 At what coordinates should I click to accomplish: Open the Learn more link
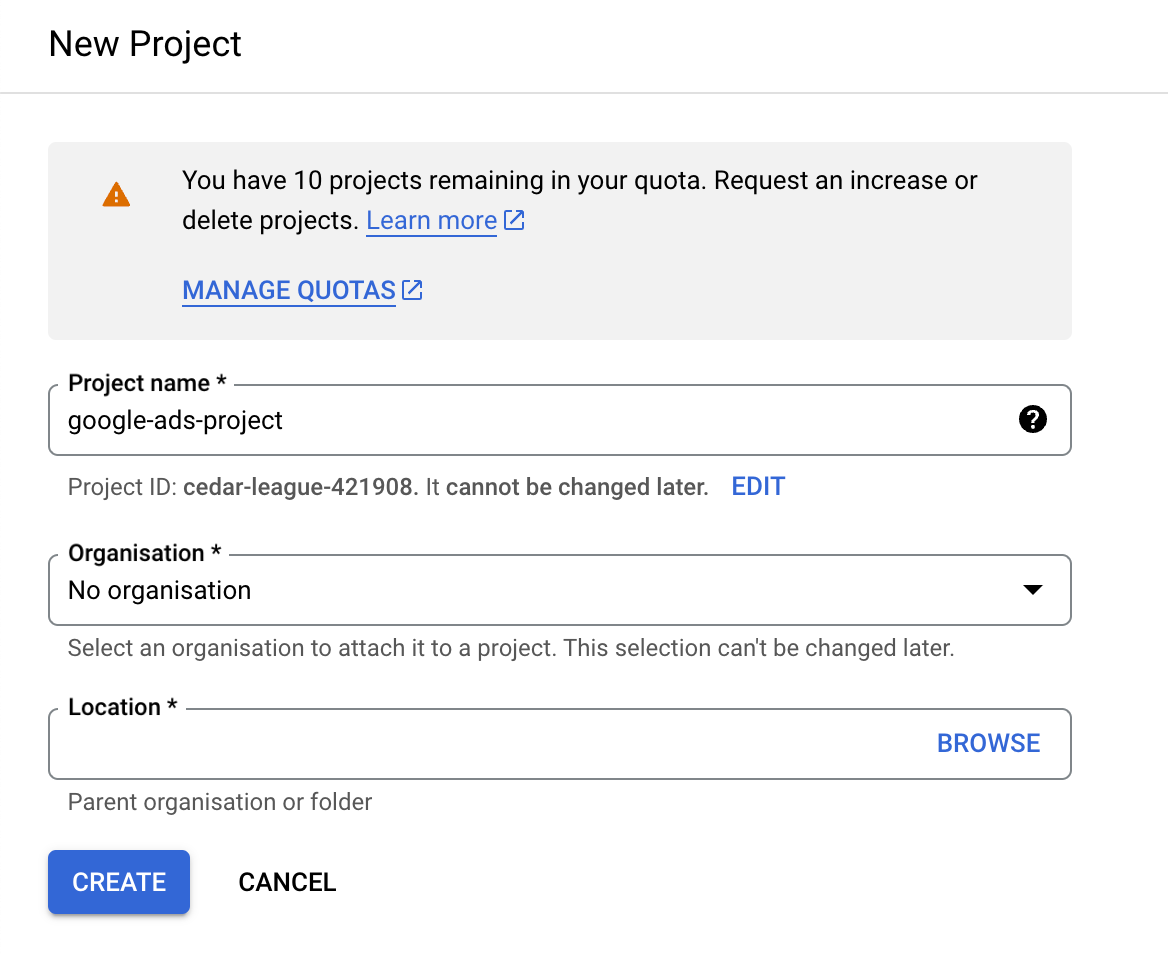(431, 220)
